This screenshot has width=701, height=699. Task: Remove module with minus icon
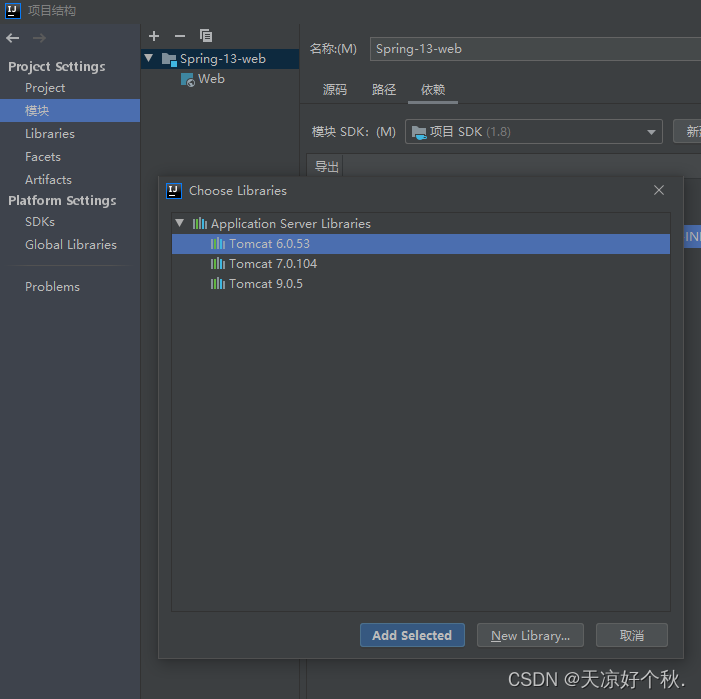coord(180,36)
